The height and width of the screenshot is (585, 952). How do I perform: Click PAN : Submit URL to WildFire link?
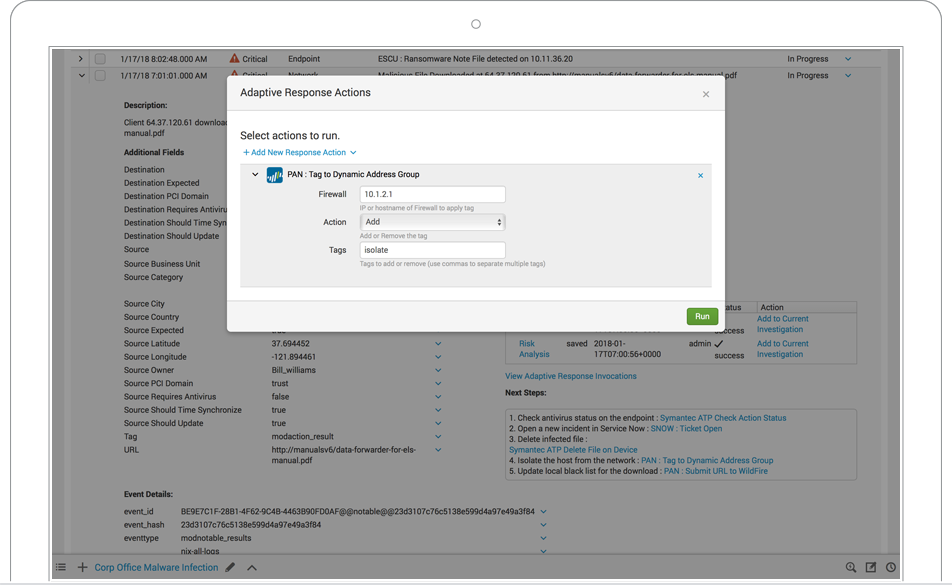(x=715, y=471)
